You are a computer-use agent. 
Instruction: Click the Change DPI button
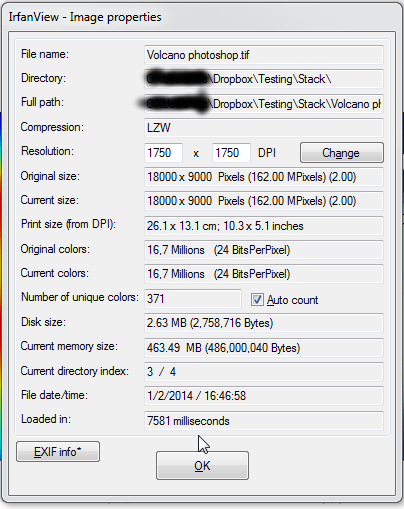(x=342, y=153)
